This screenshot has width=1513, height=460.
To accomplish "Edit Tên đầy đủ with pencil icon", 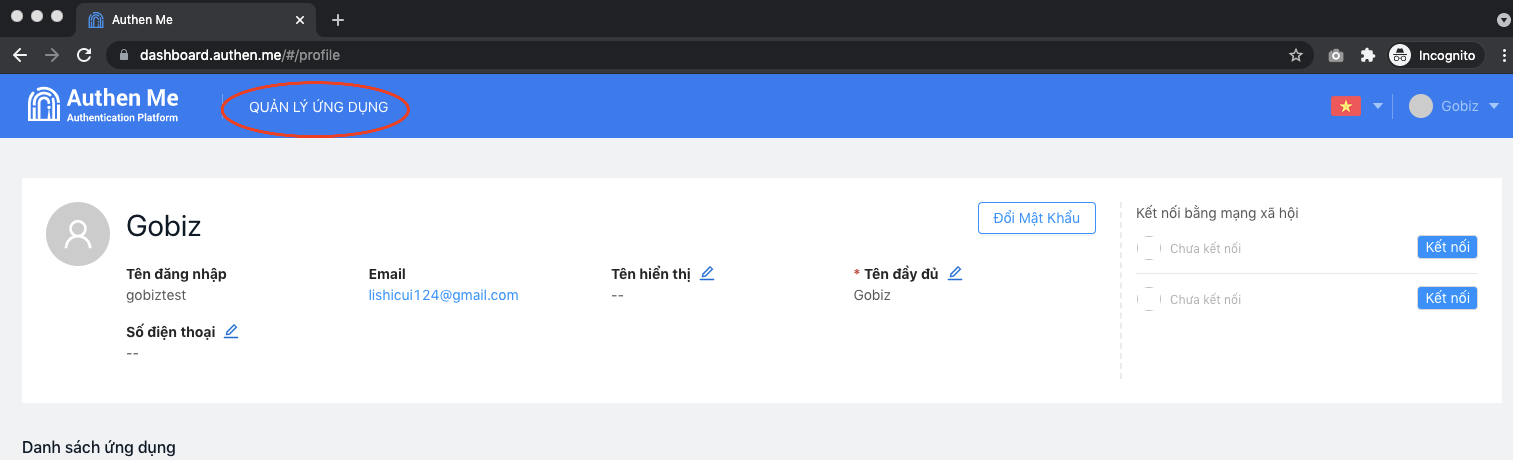I will click(x=955, y=273).
